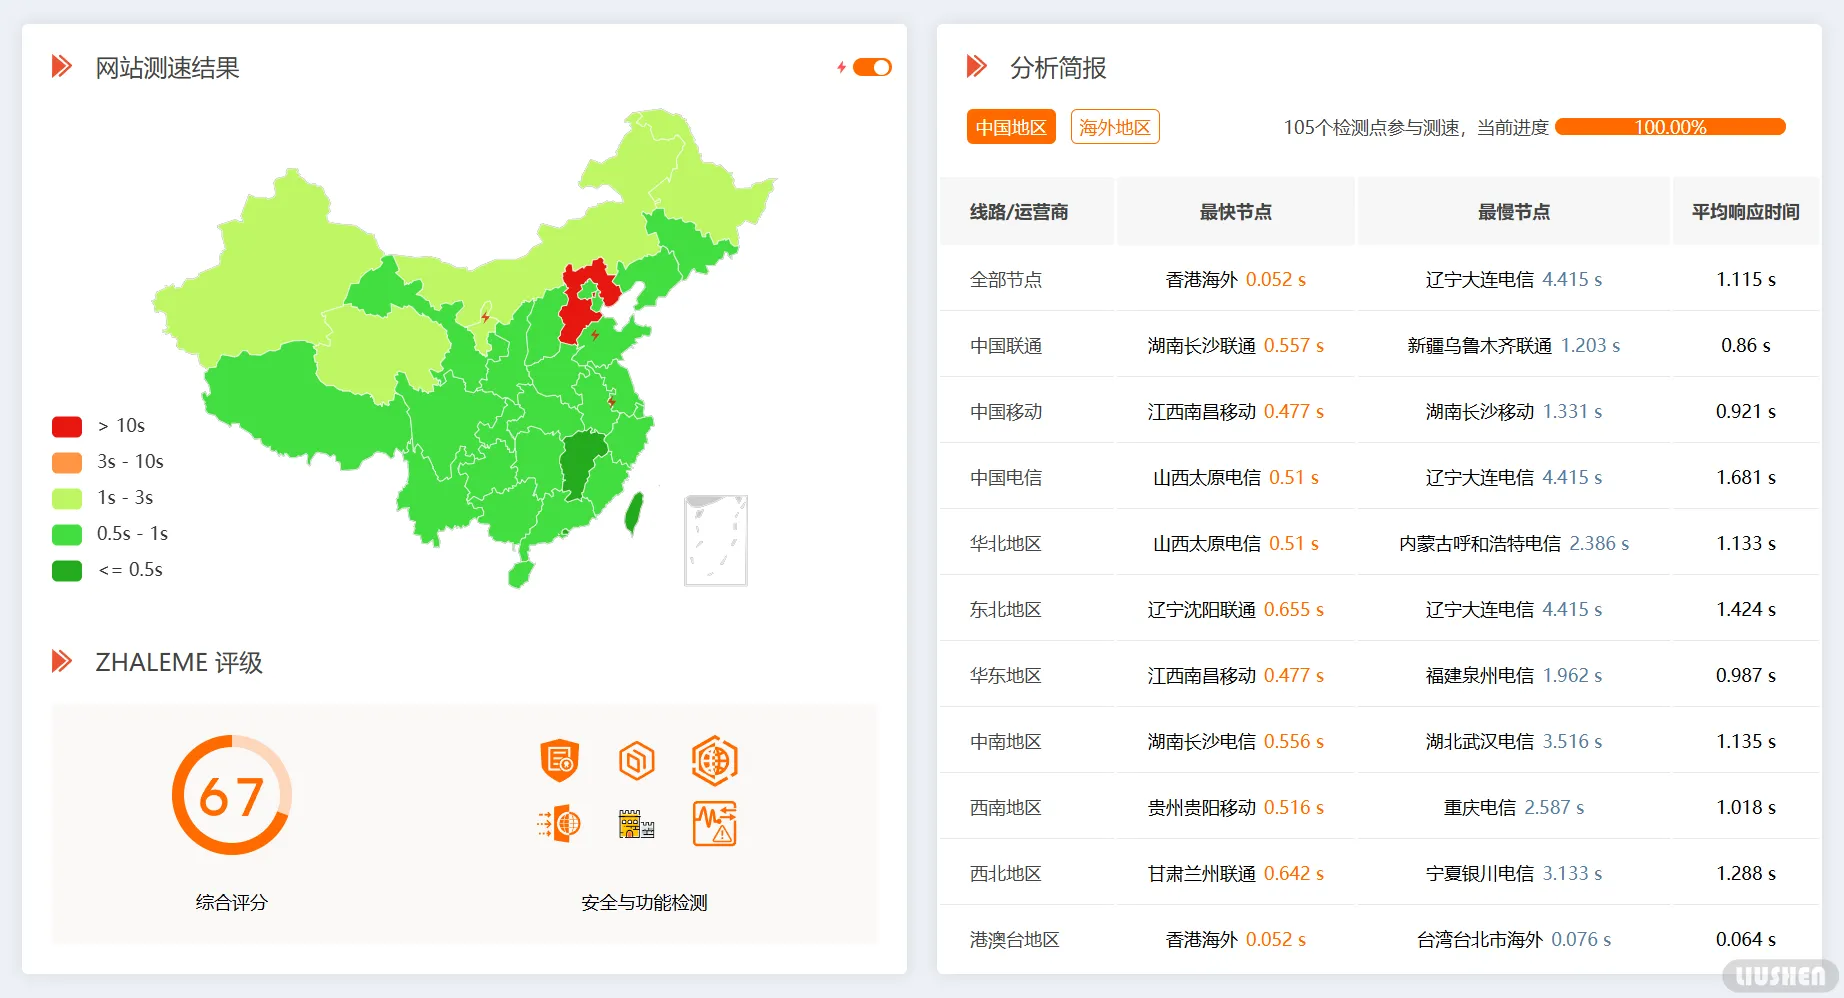1844x998 pixels.
Task: Click the South China Sea inset map
Action: point(716,540)
